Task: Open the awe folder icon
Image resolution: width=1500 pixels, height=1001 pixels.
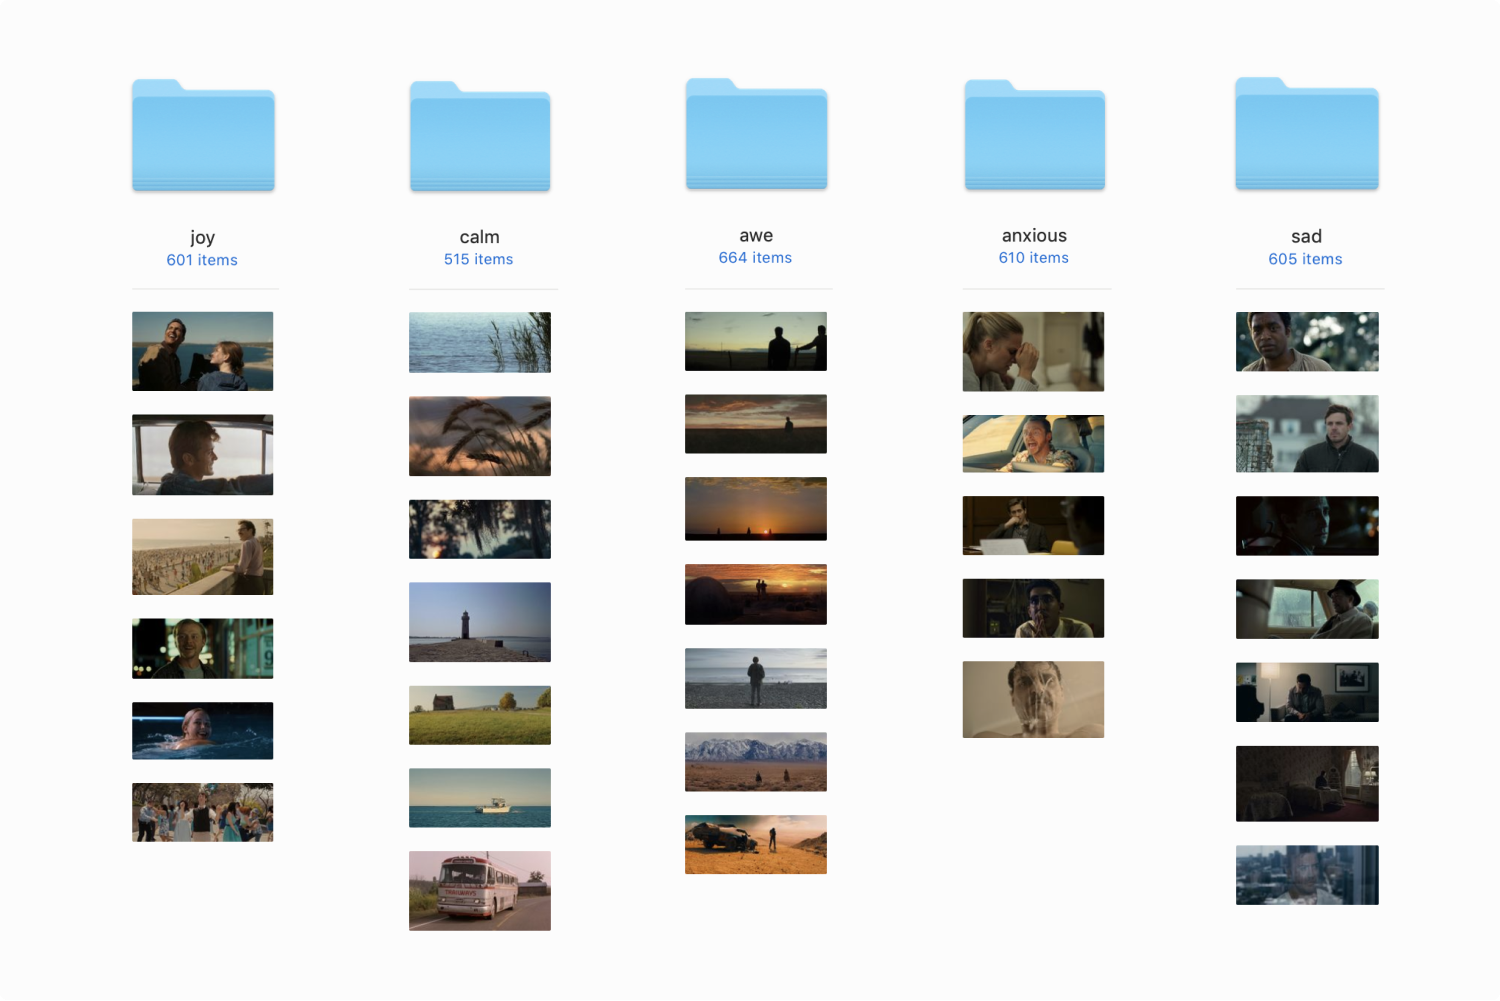Action: pyautogui.click(x=756, y=135)
